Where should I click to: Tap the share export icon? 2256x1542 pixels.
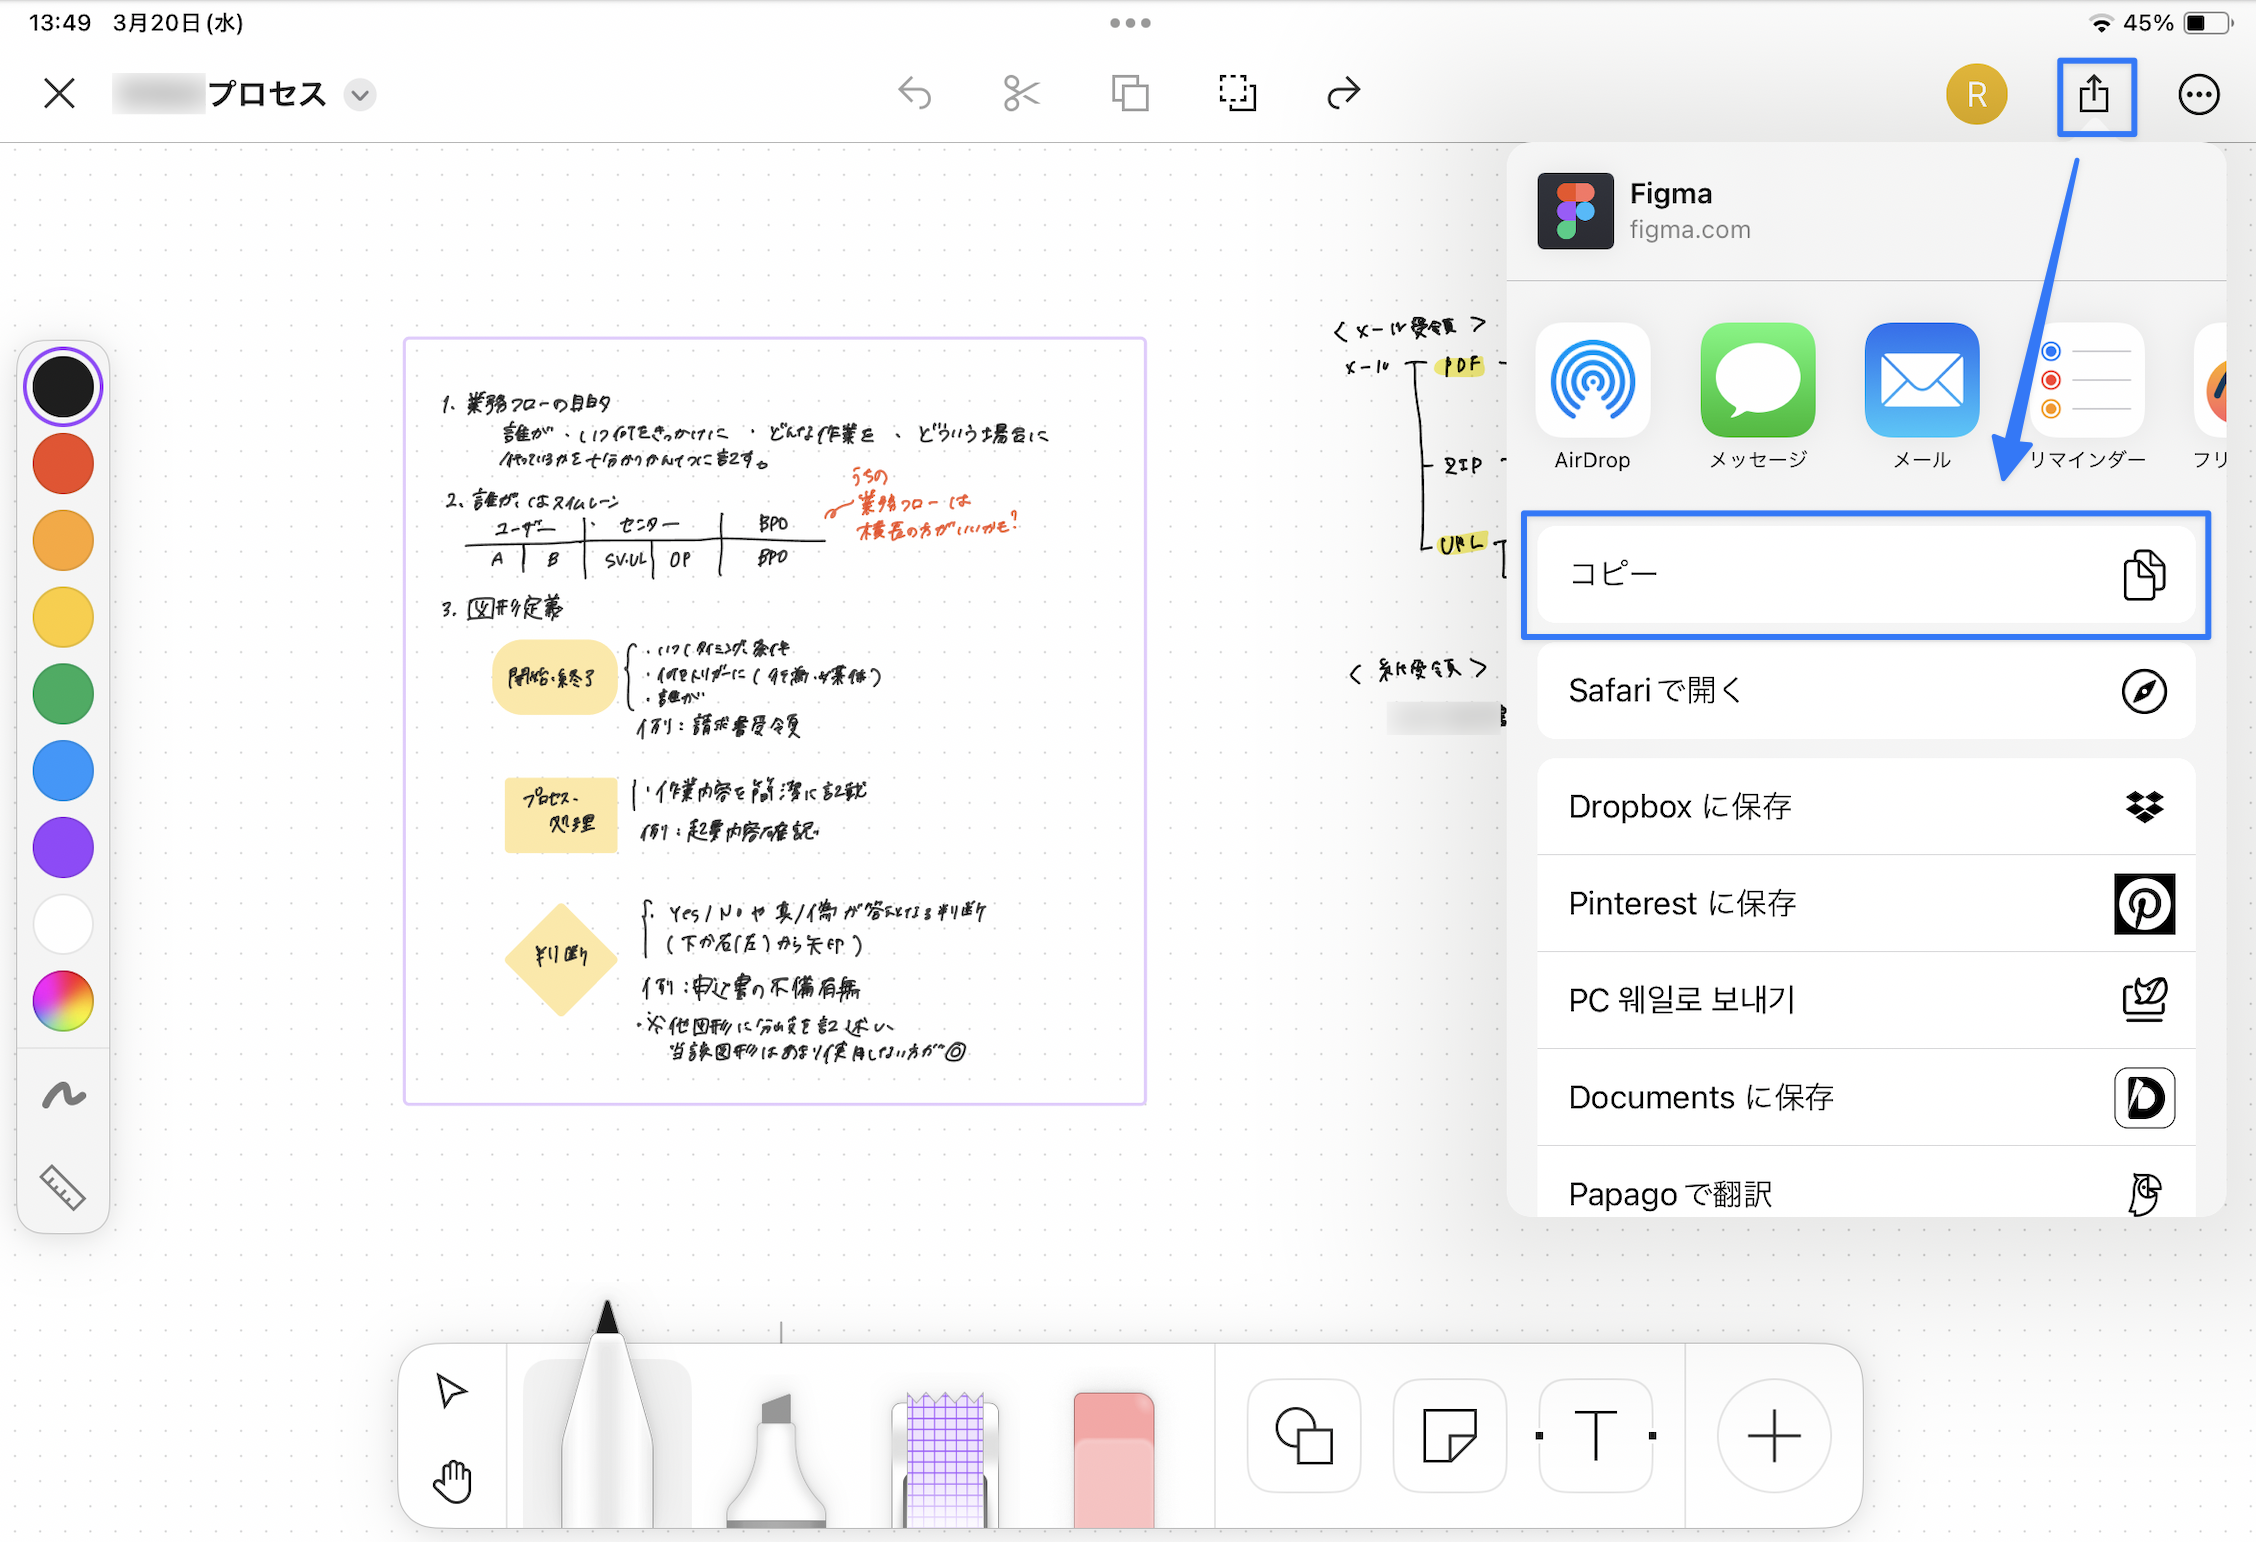[x=2095, y=96]
